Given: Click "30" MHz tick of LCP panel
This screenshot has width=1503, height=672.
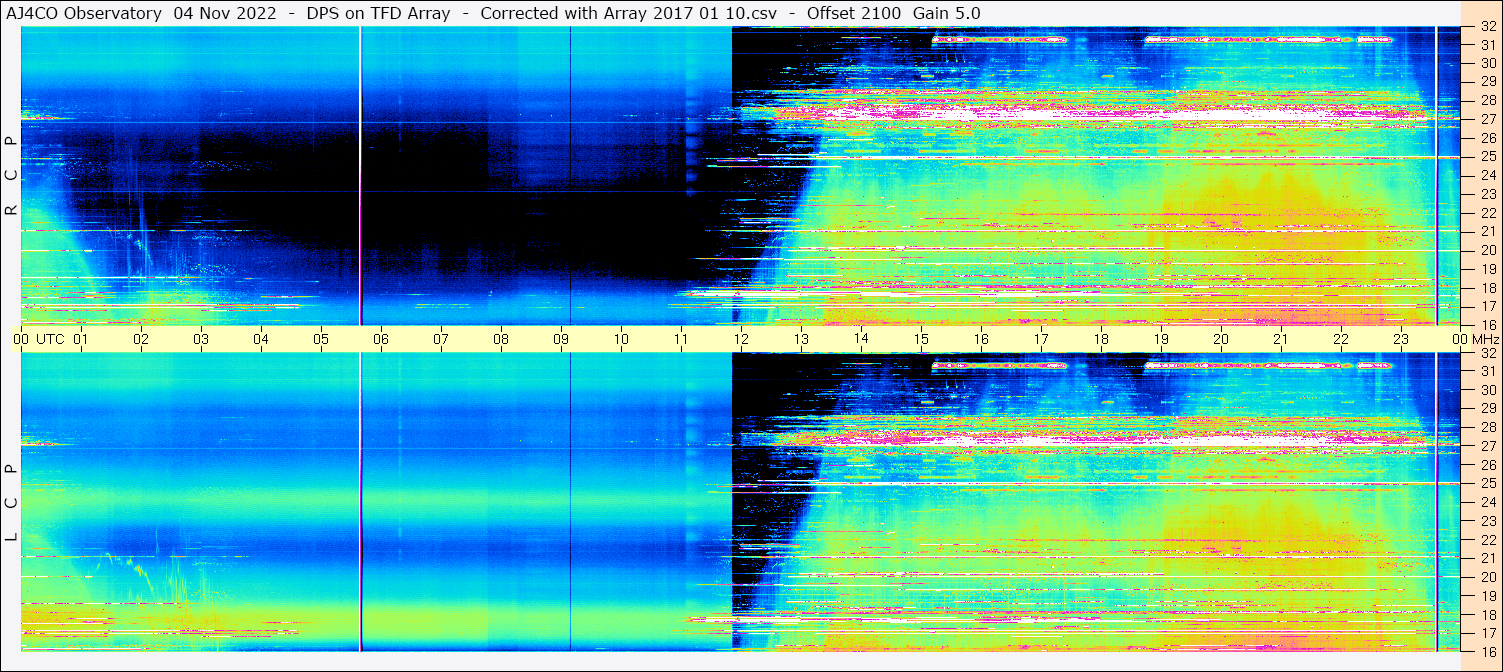Looking at the screenshot, I should pyautogui.click(x=1488, y=390).
